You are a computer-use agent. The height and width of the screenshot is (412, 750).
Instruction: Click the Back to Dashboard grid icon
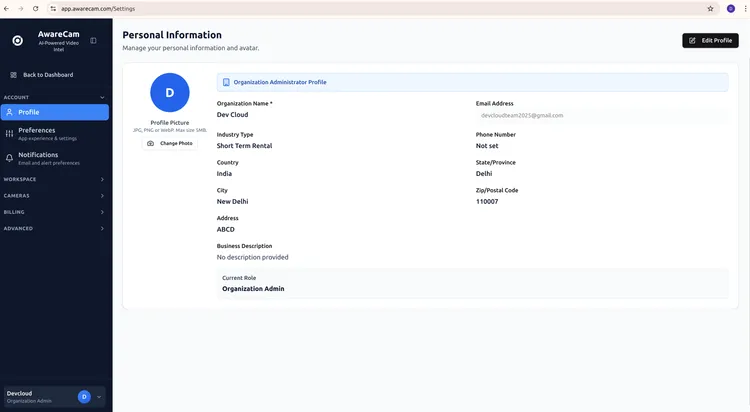13,75
